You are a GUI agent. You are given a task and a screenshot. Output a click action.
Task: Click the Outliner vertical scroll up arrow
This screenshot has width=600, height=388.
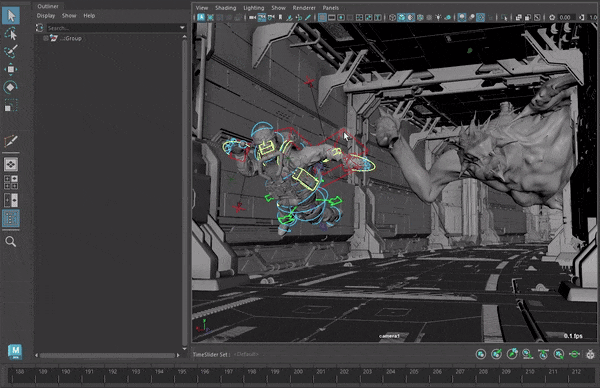click(185, 37)
